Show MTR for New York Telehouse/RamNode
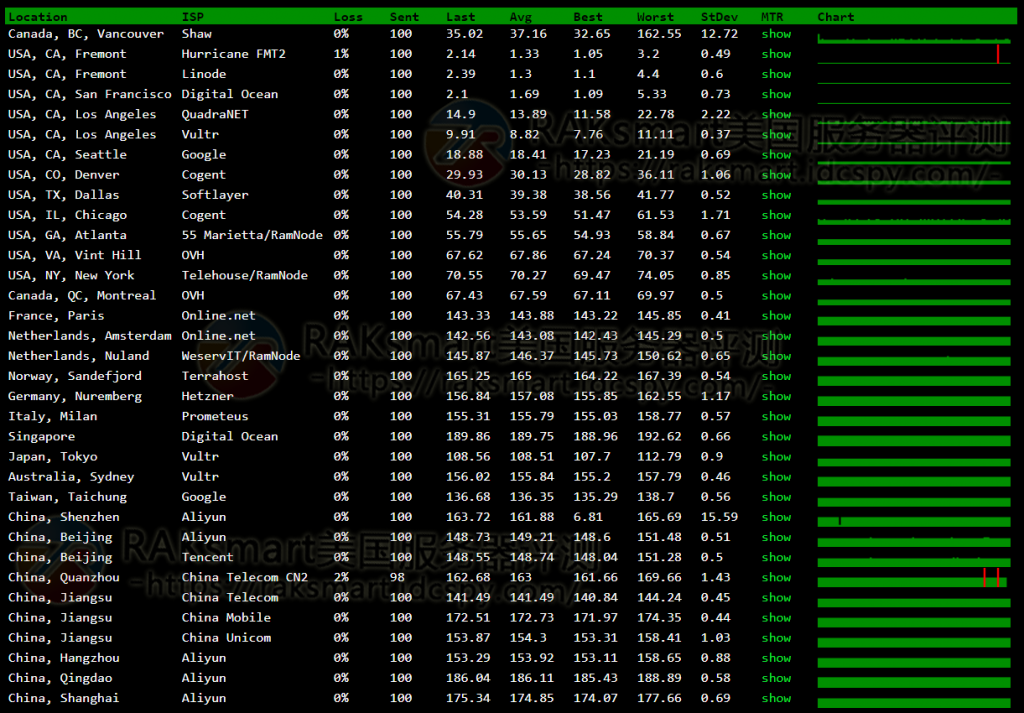Image resolution: width=1024 pixels, height=713 pixels. coord(776,276)
